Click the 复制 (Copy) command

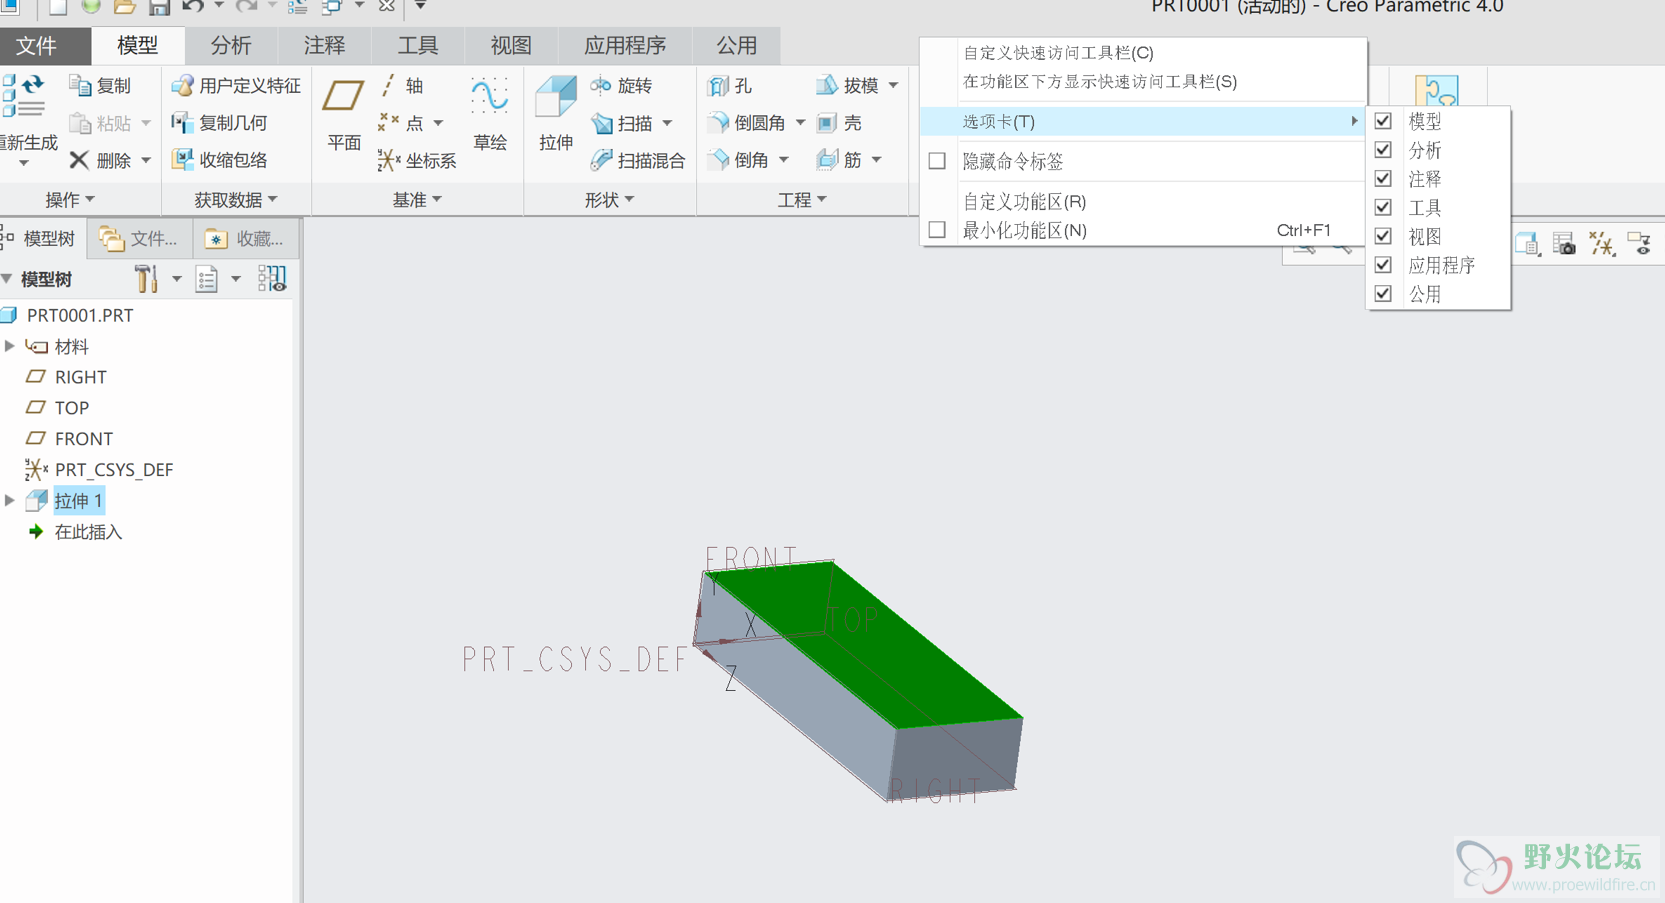(x=100, y=86)
